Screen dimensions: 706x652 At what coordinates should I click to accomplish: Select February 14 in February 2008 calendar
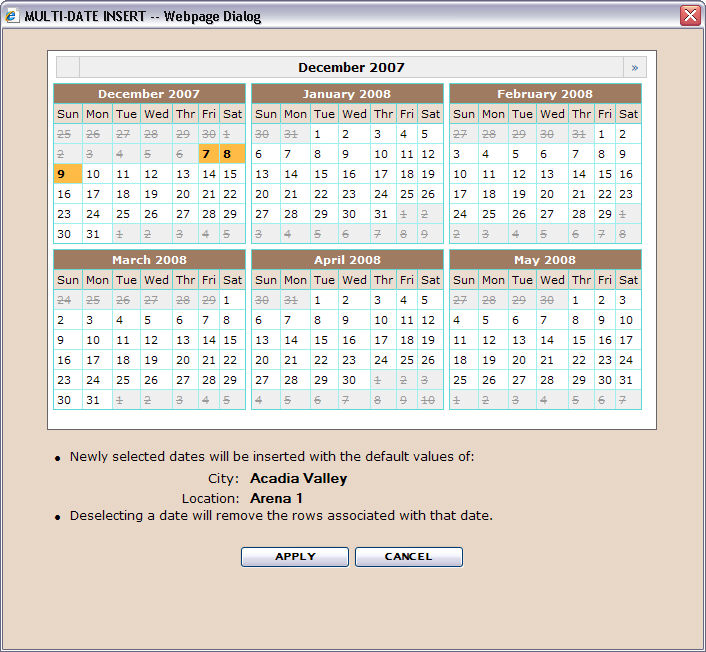(581, 174)
